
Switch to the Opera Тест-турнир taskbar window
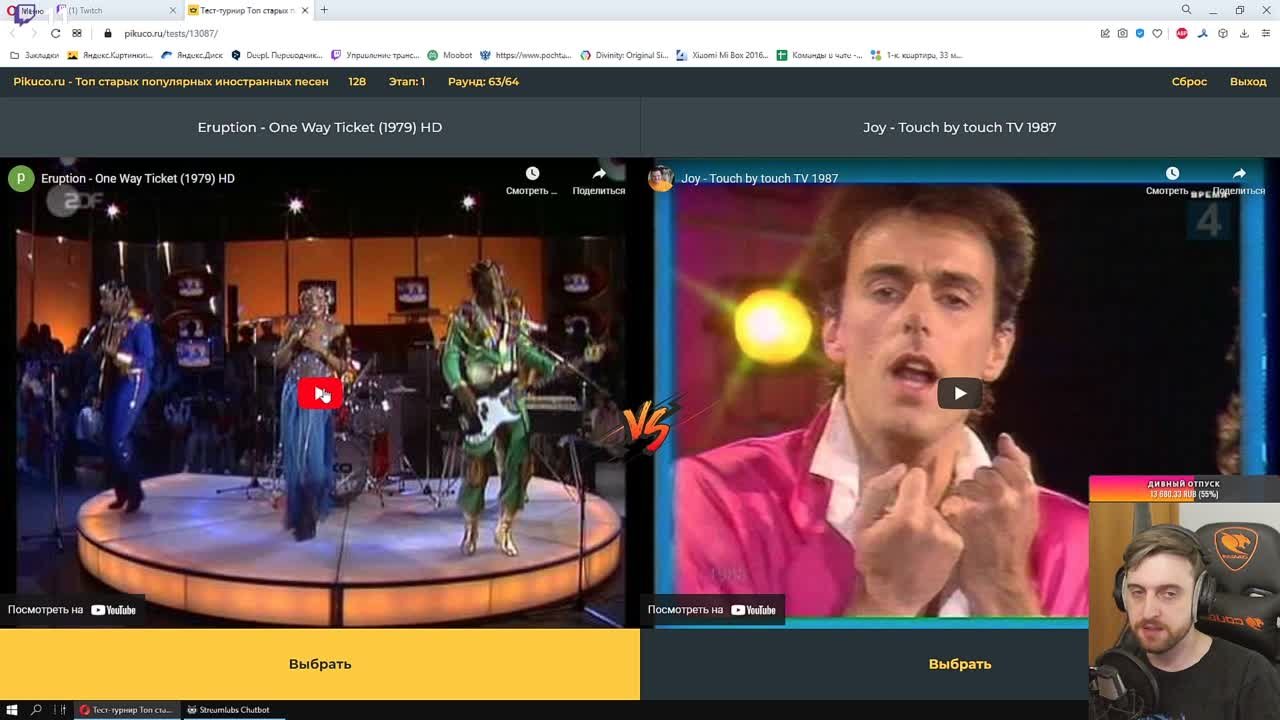click(128, 710)
